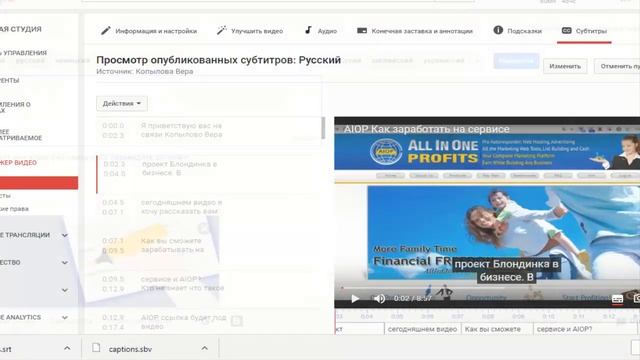
Task: Click the subtitle source Копылова Вера
Action: (164, 71)
